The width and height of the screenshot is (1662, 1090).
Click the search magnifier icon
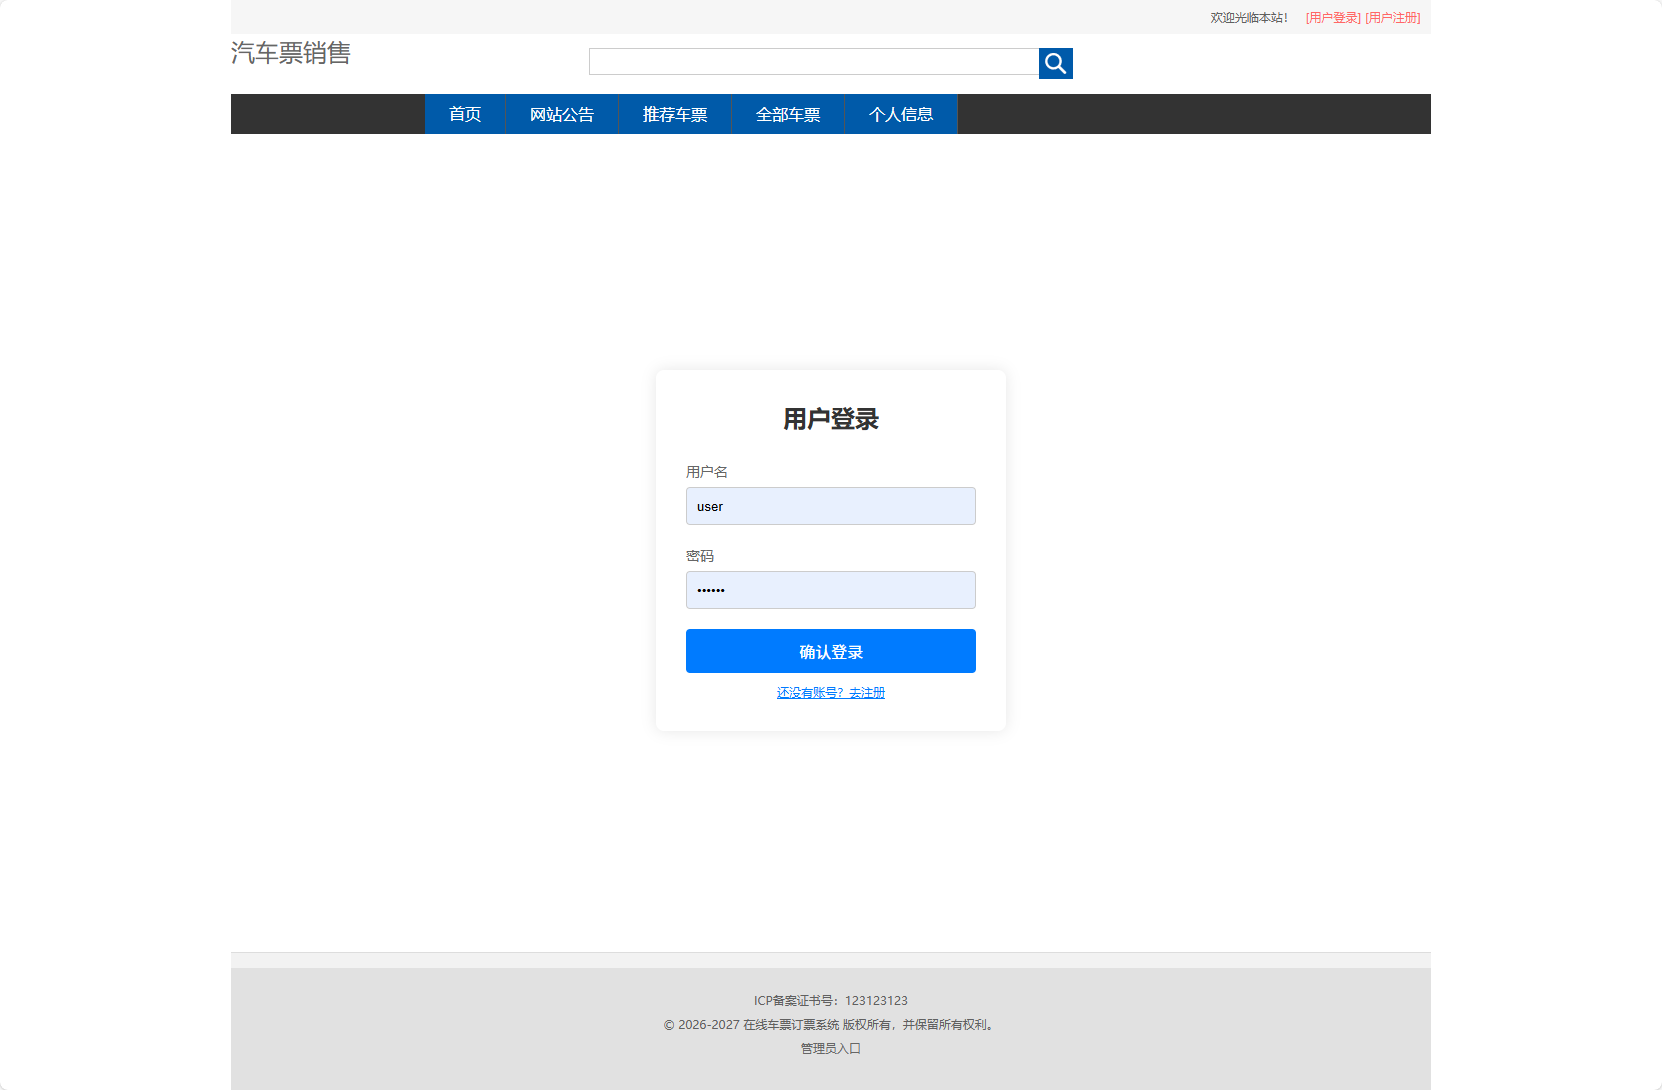click(x=1055, y=63)
